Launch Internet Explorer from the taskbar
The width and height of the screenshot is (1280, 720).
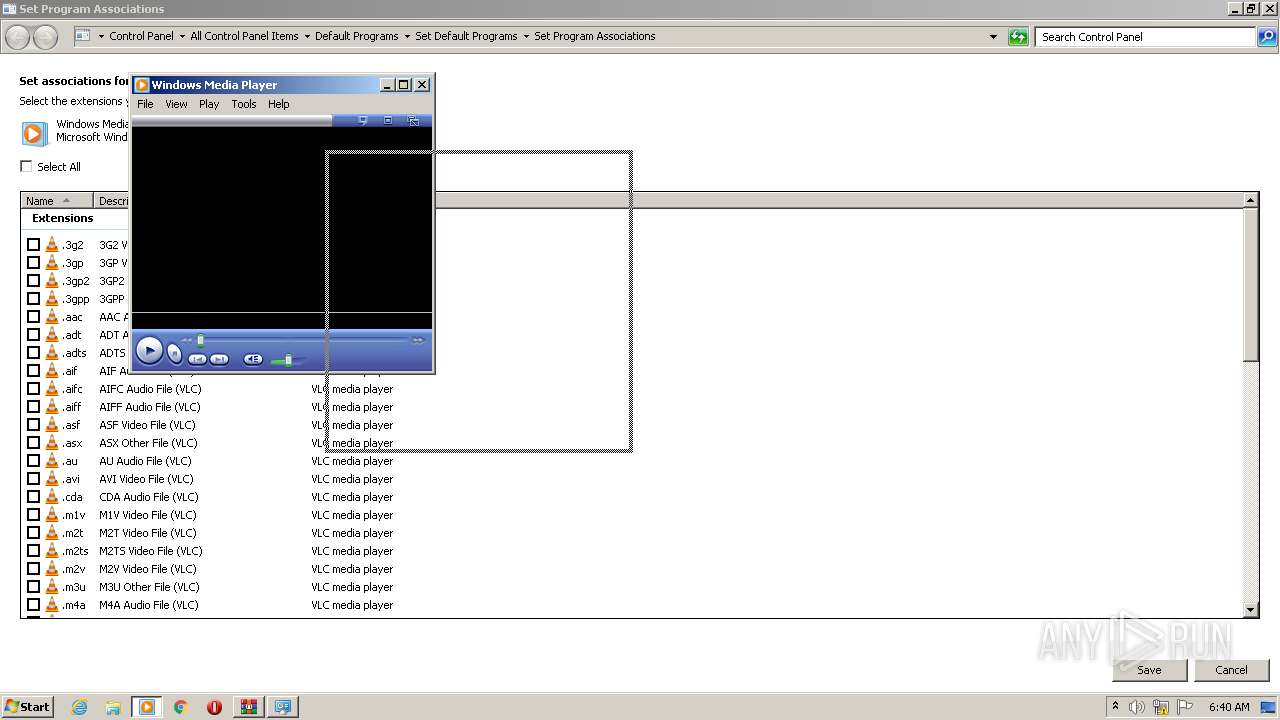[79, 707]
